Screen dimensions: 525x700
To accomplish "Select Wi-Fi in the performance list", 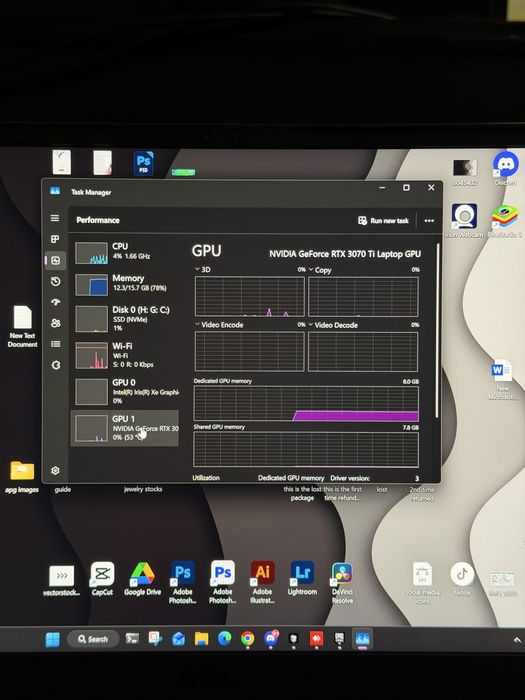I will pyautogui.click(x=125, y=355).
